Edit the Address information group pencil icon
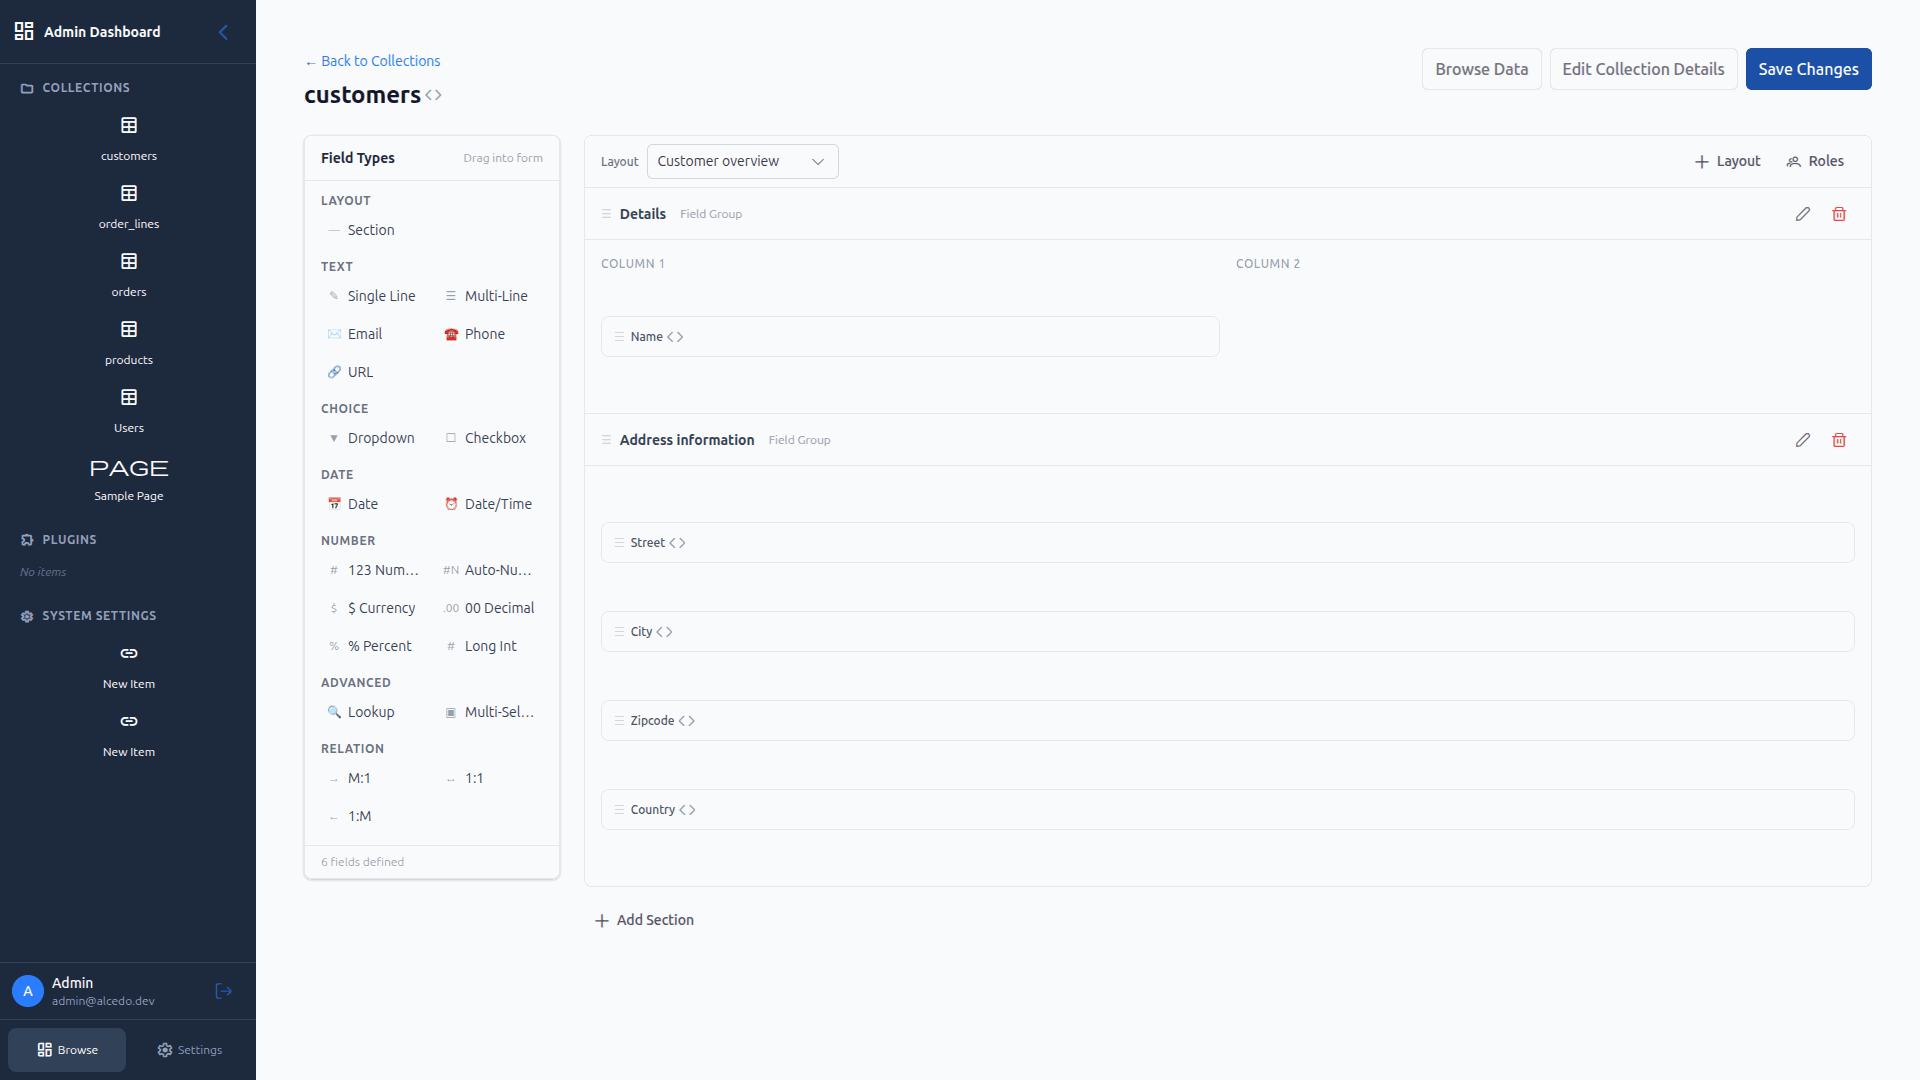Image resolution: width=1920 pixels, height=1080 pixels. tap(1802, 440)
